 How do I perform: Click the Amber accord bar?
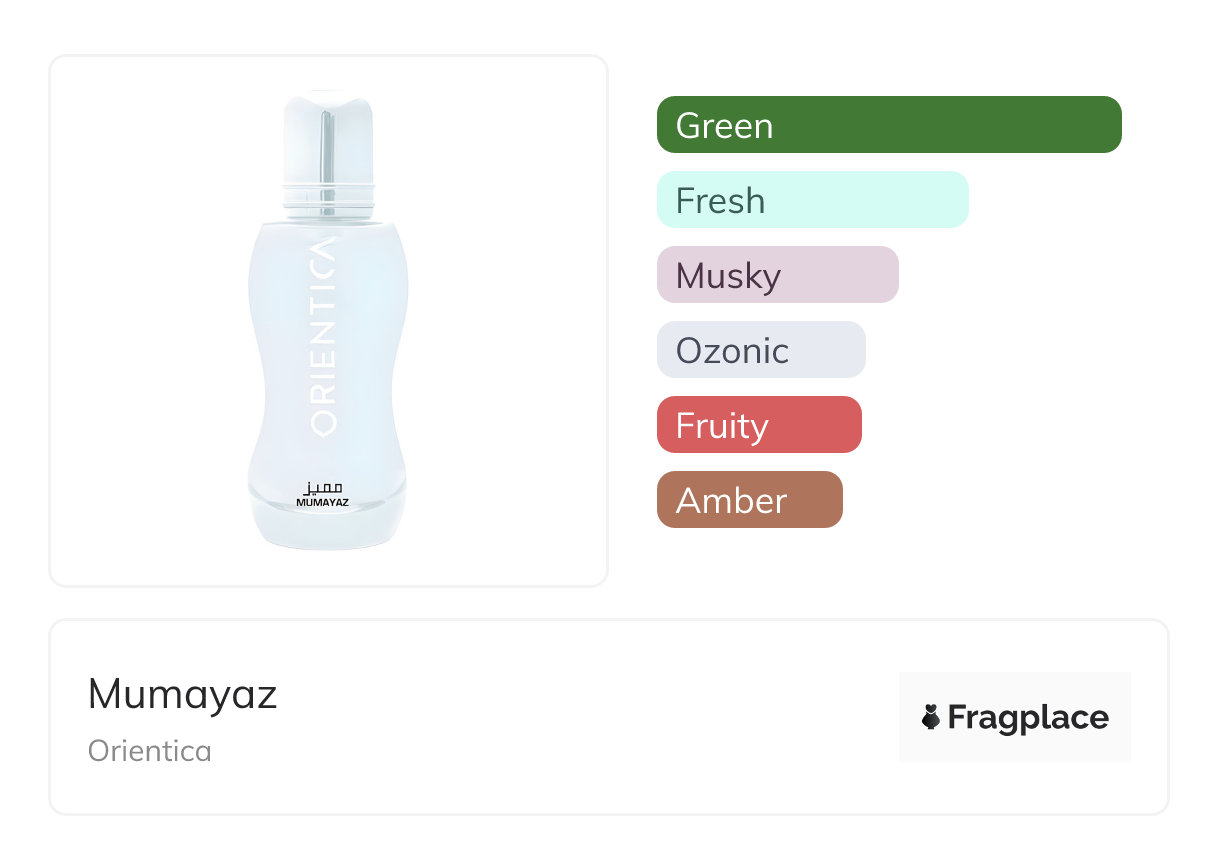pos(749,500)
